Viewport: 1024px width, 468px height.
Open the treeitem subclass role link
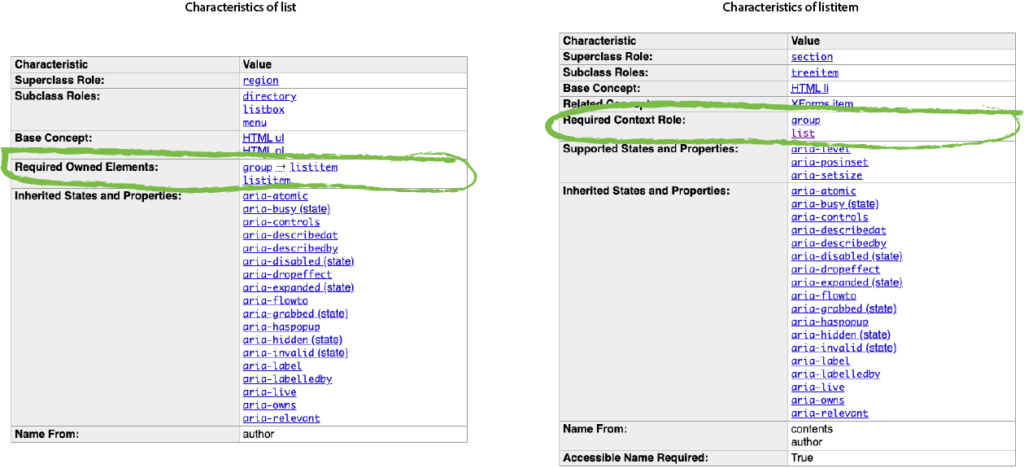[x=815, y=72]
